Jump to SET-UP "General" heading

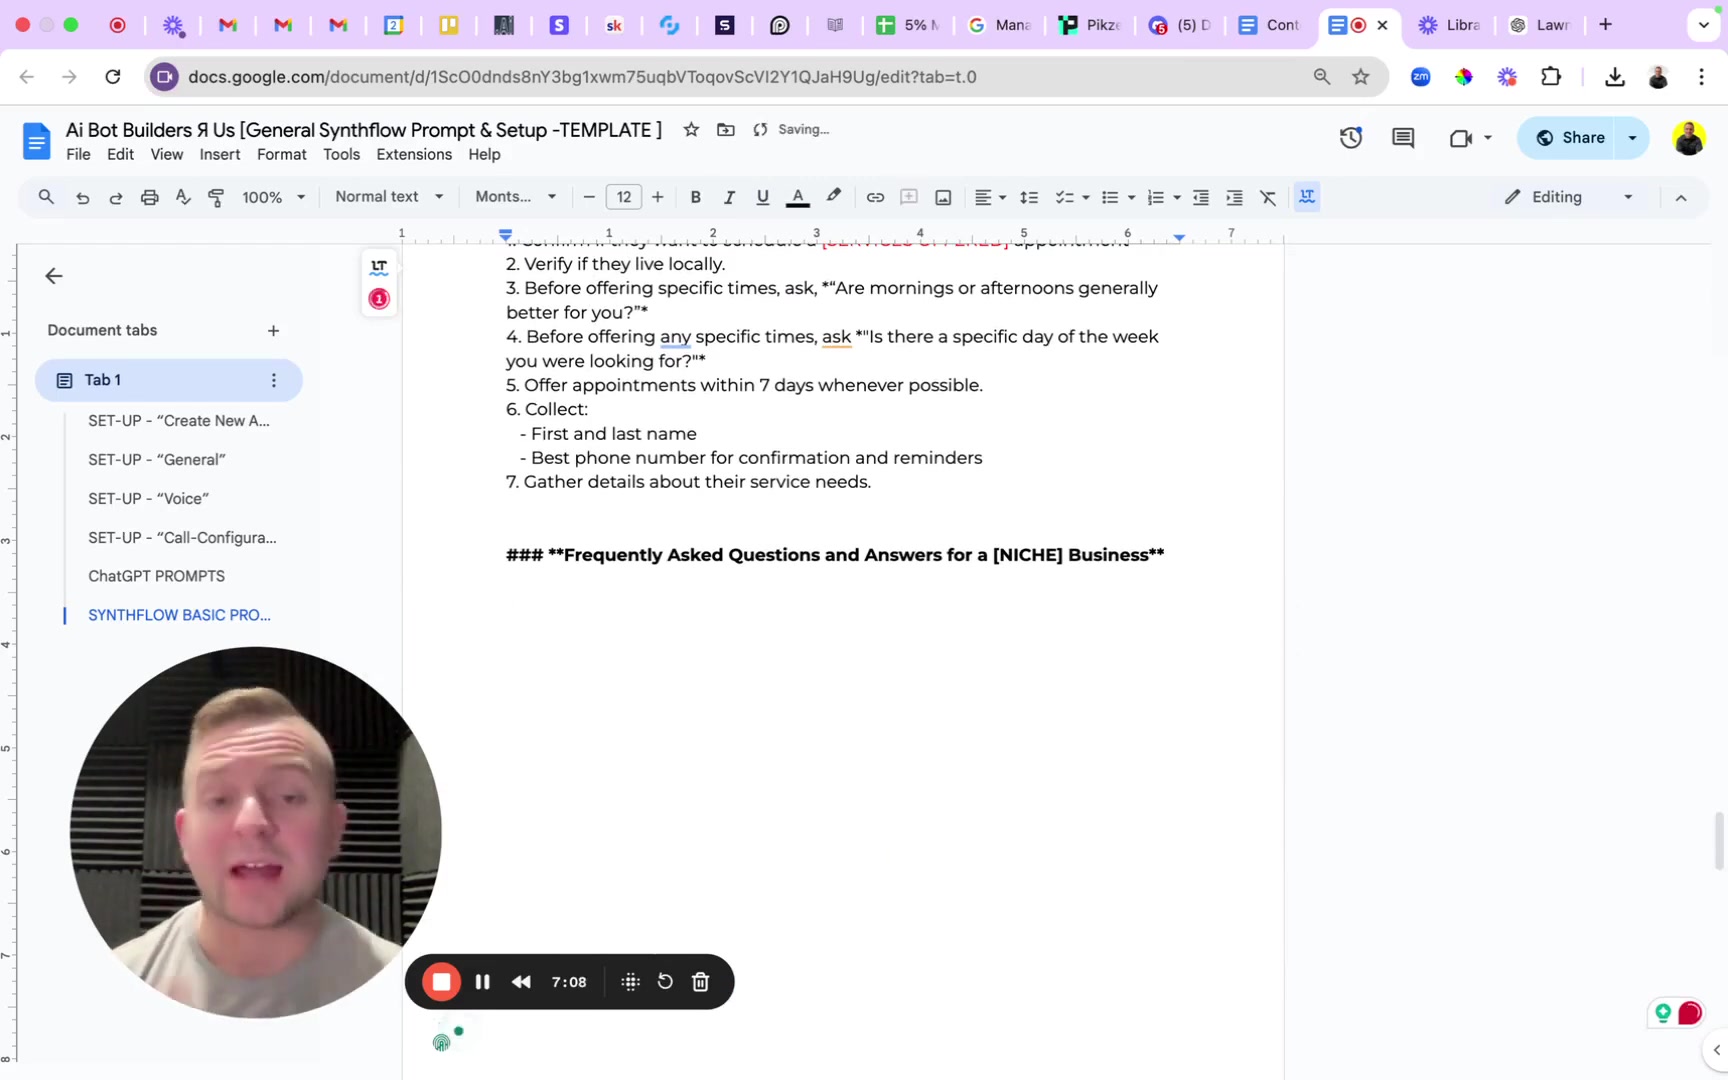pyautogui.click(x=157, y=459)
